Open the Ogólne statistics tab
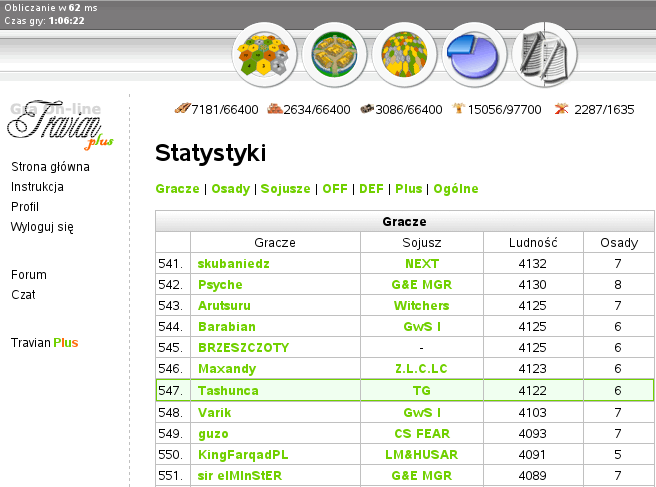This screenshot has height=487, width=656. coord(456,189)
